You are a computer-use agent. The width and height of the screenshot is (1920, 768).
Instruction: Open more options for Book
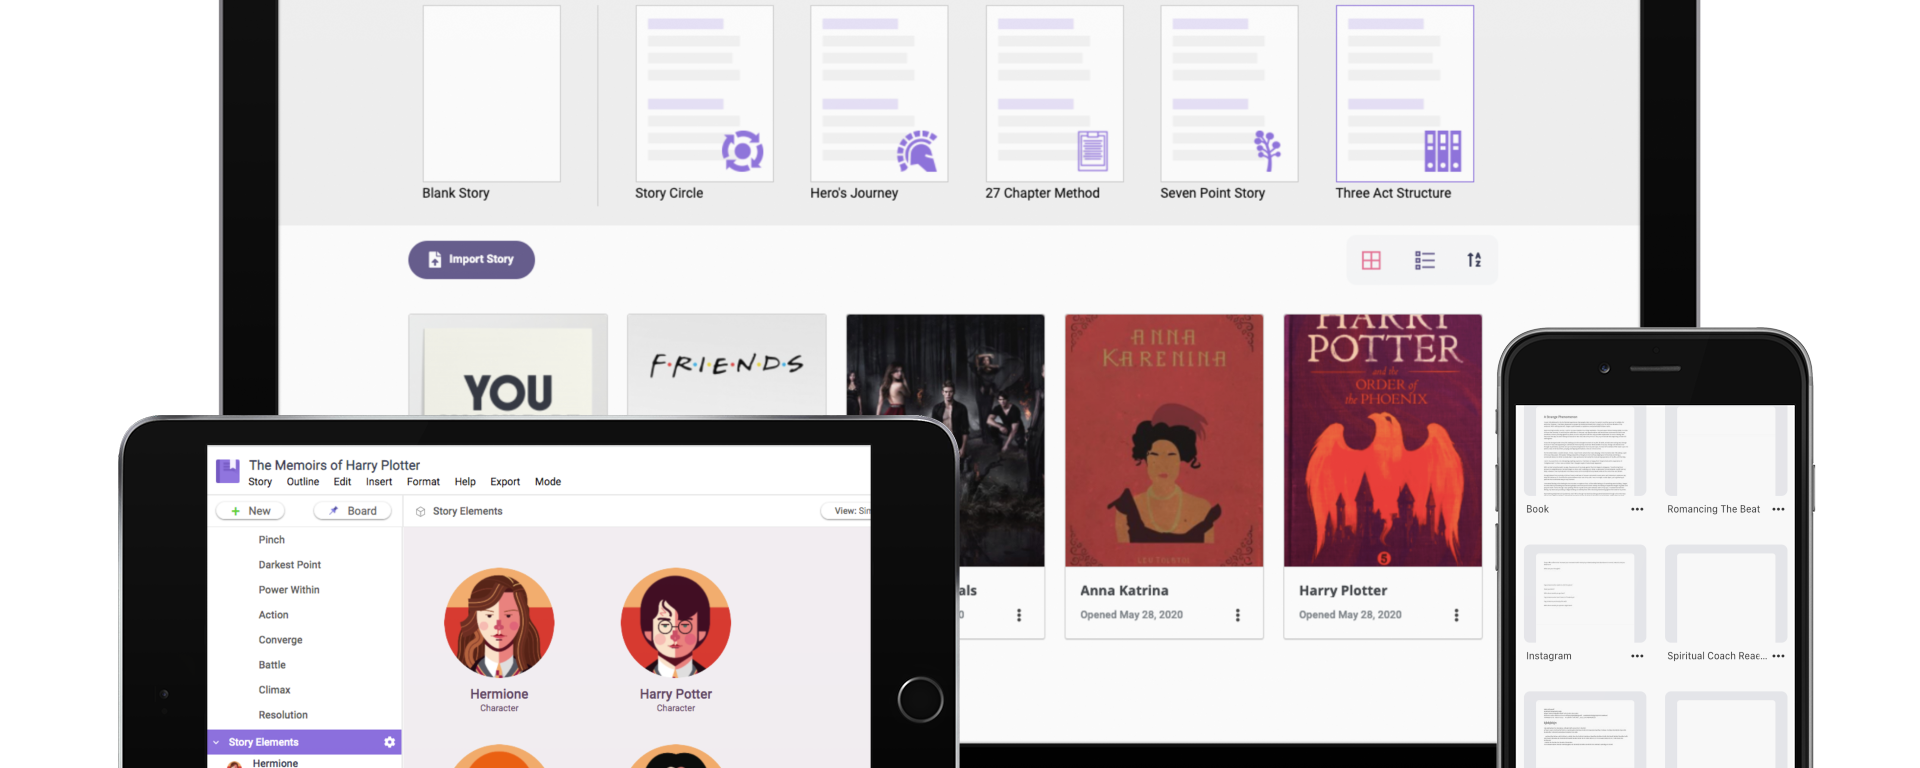[1637, 510]
